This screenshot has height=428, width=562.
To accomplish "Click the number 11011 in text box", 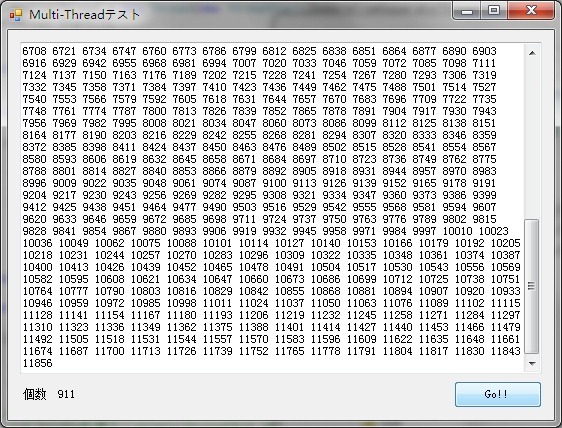I will 218,303.
